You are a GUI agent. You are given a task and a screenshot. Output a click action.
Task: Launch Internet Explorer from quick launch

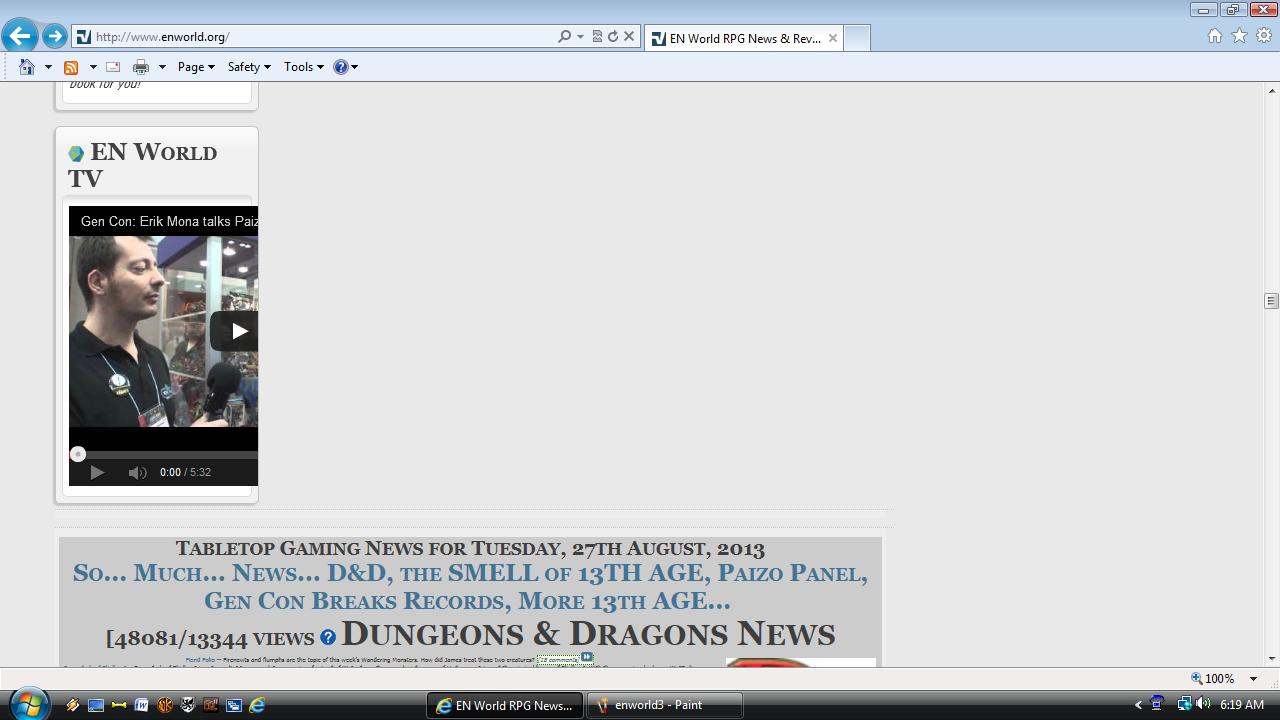pos(257,705)
